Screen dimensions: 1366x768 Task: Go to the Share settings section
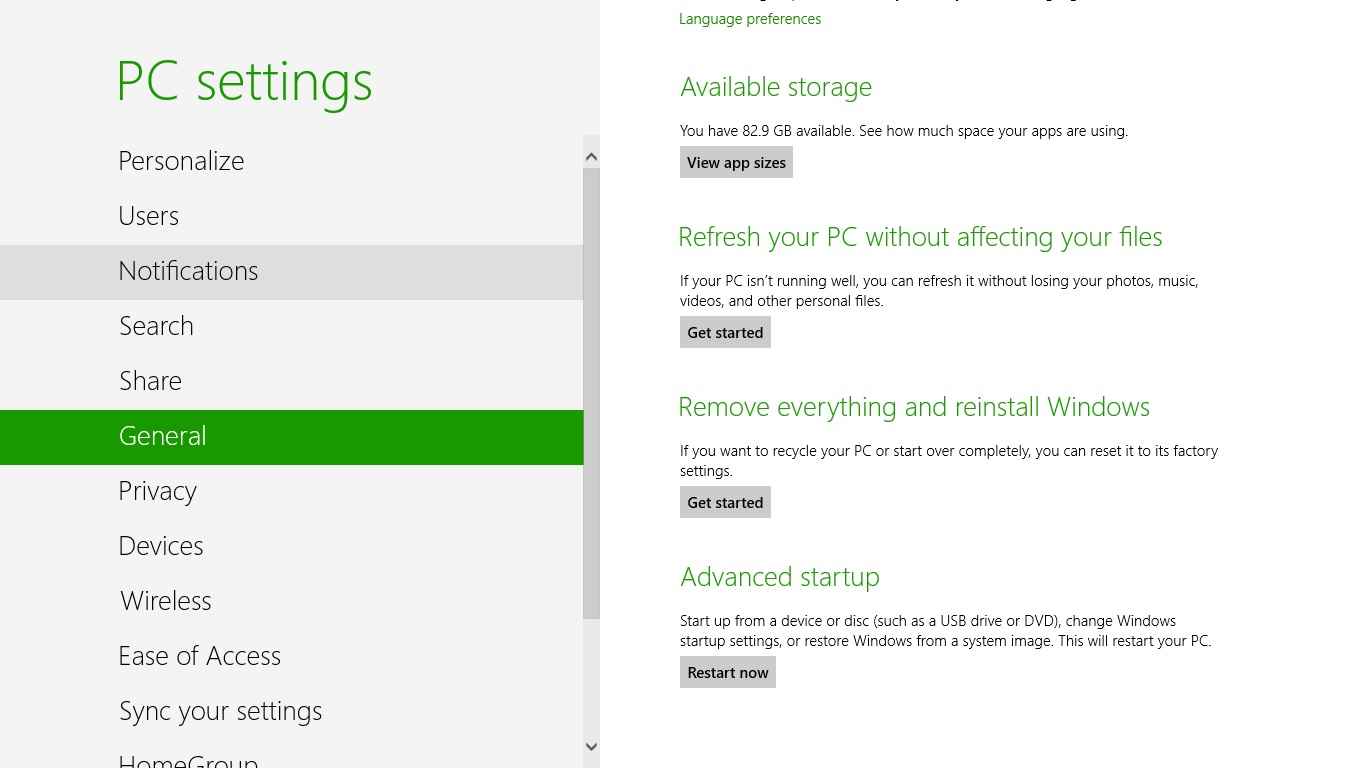150,380
